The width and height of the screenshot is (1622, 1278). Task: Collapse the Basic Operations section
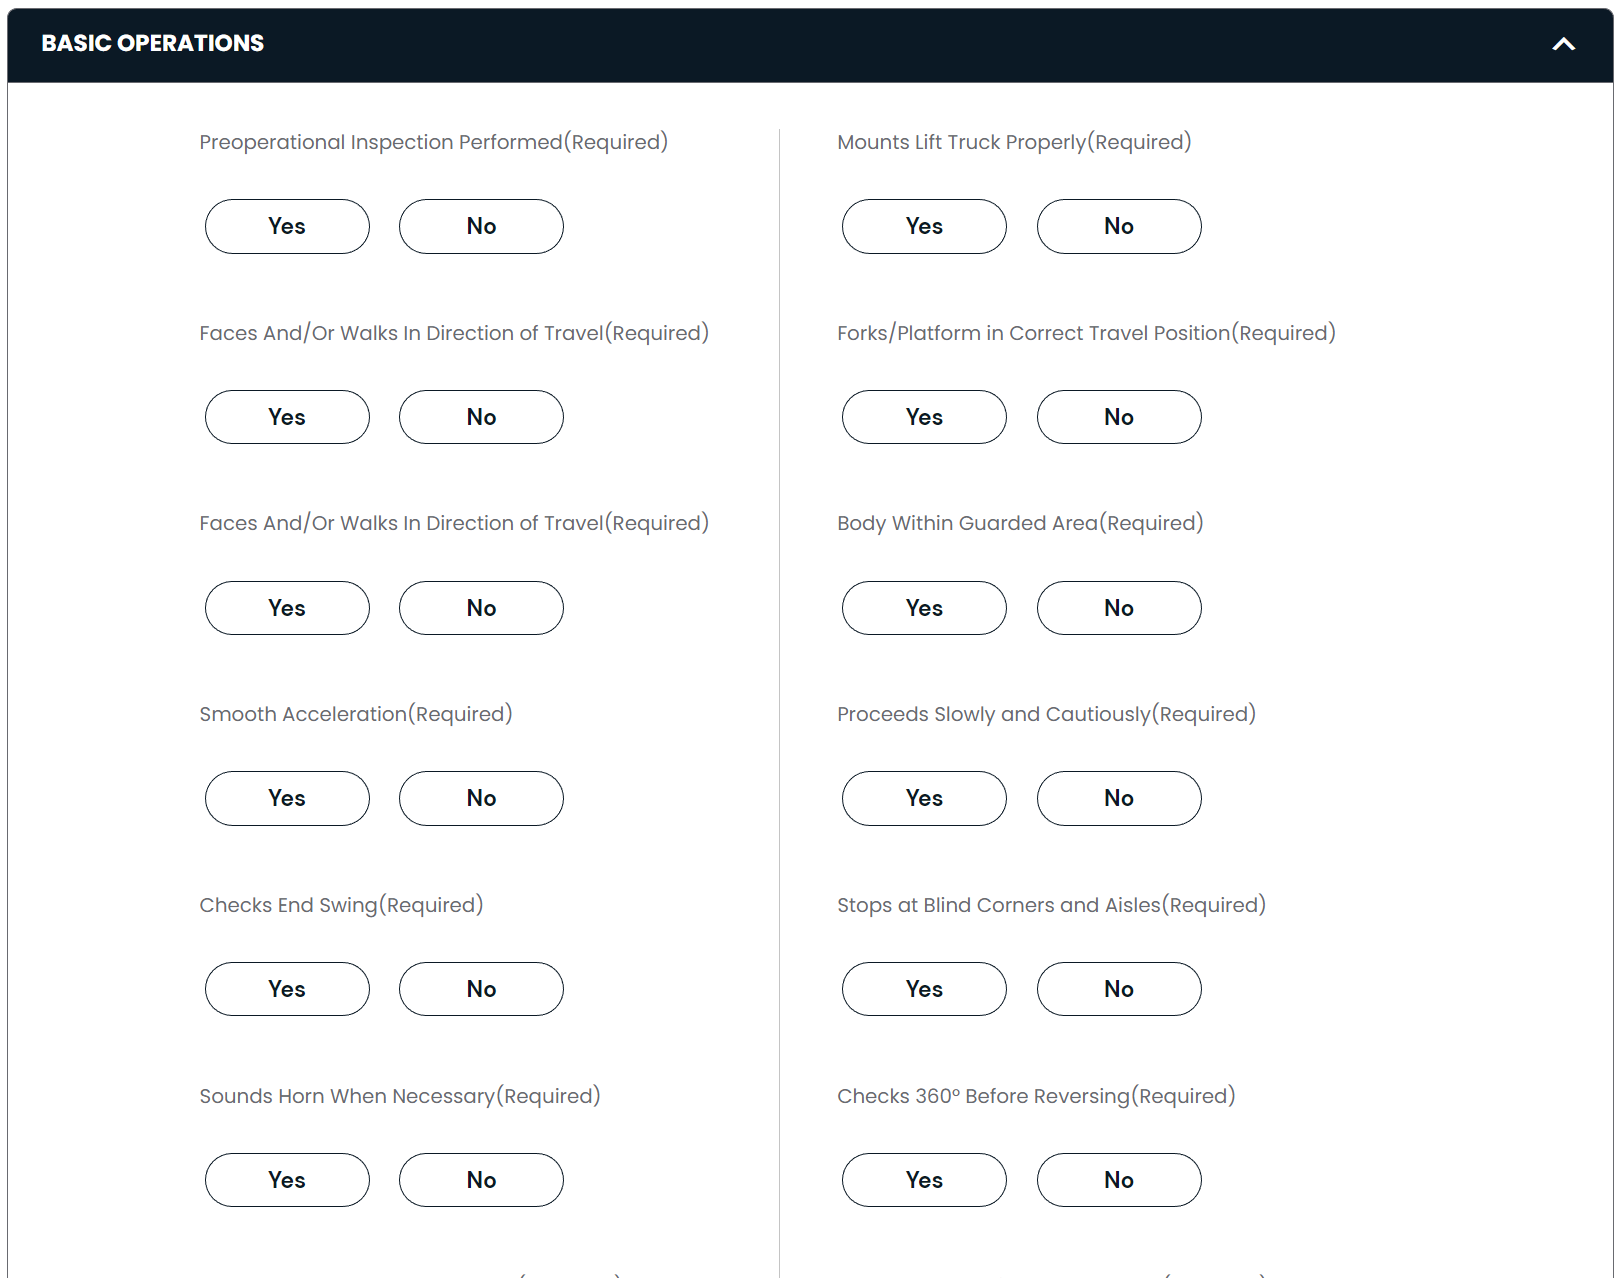click(x=1563, y=44)
